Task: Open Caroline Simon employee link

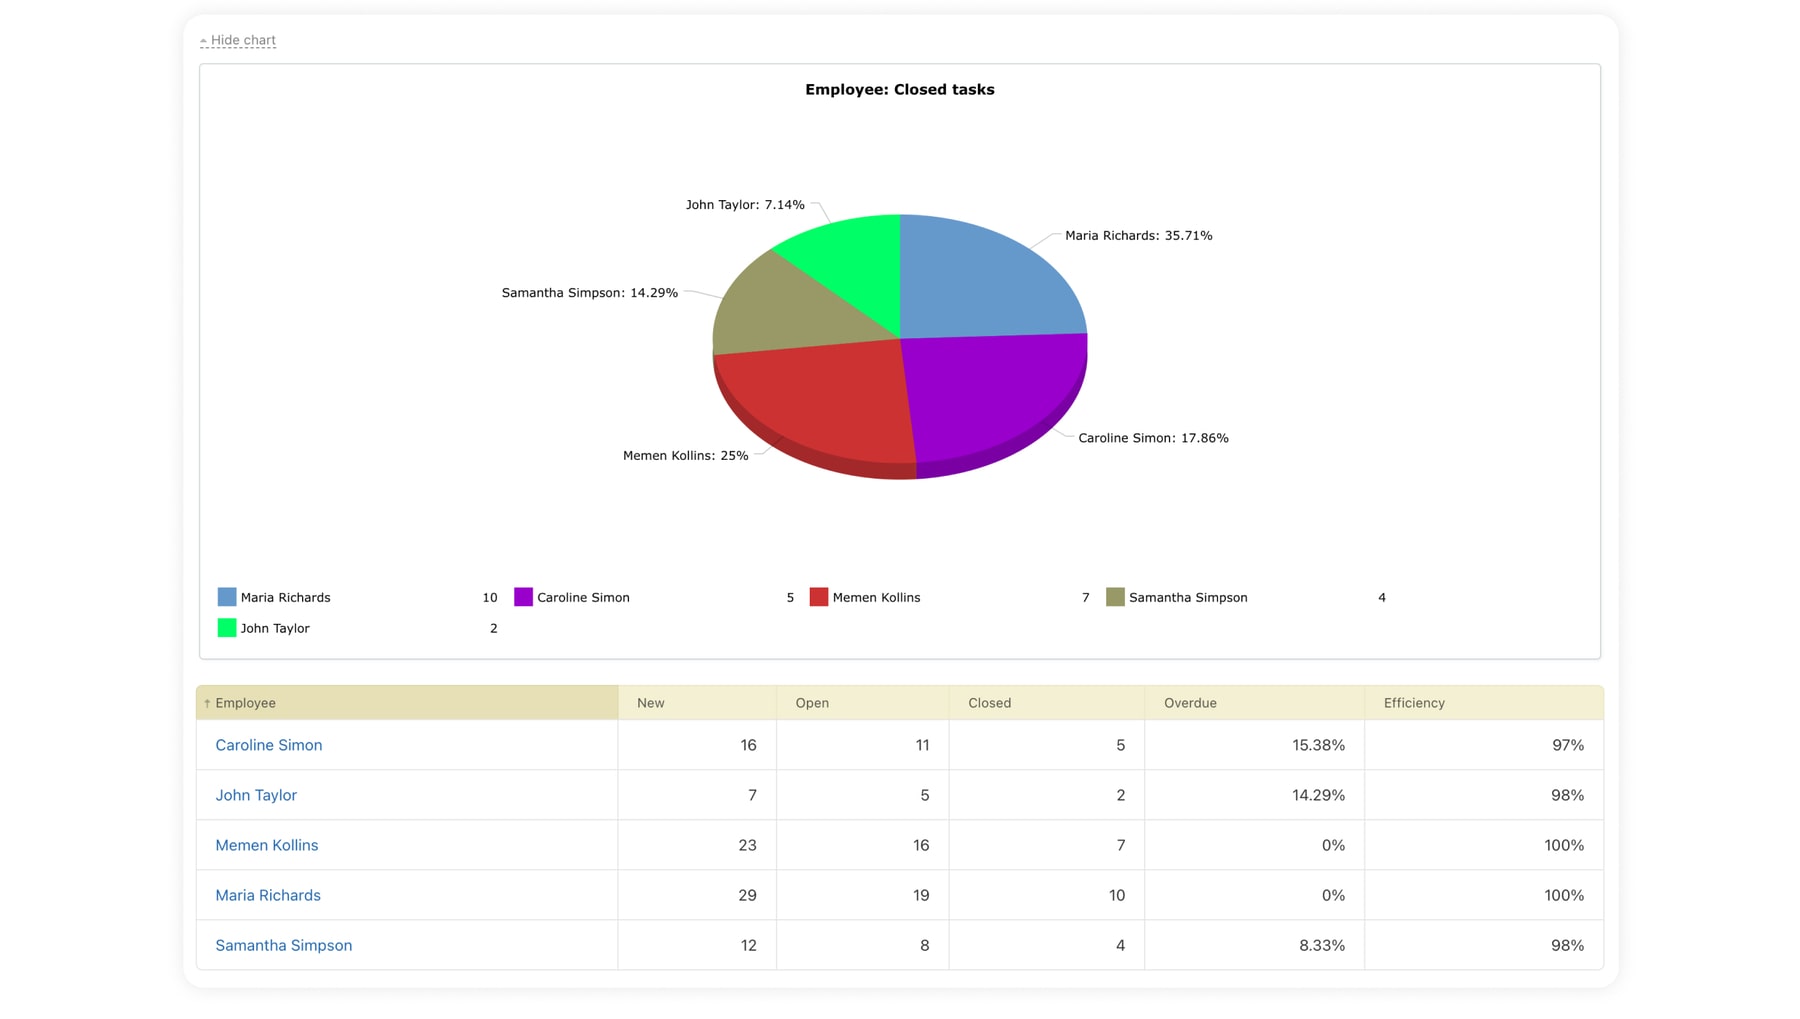Action: [x=269, y=745]
